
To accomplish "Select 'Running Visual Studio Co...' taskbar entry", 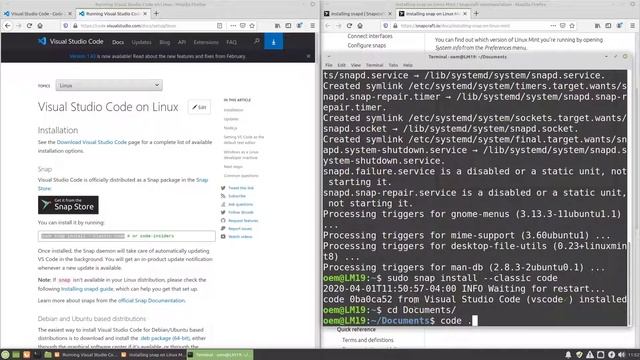I will coord(85,355).
